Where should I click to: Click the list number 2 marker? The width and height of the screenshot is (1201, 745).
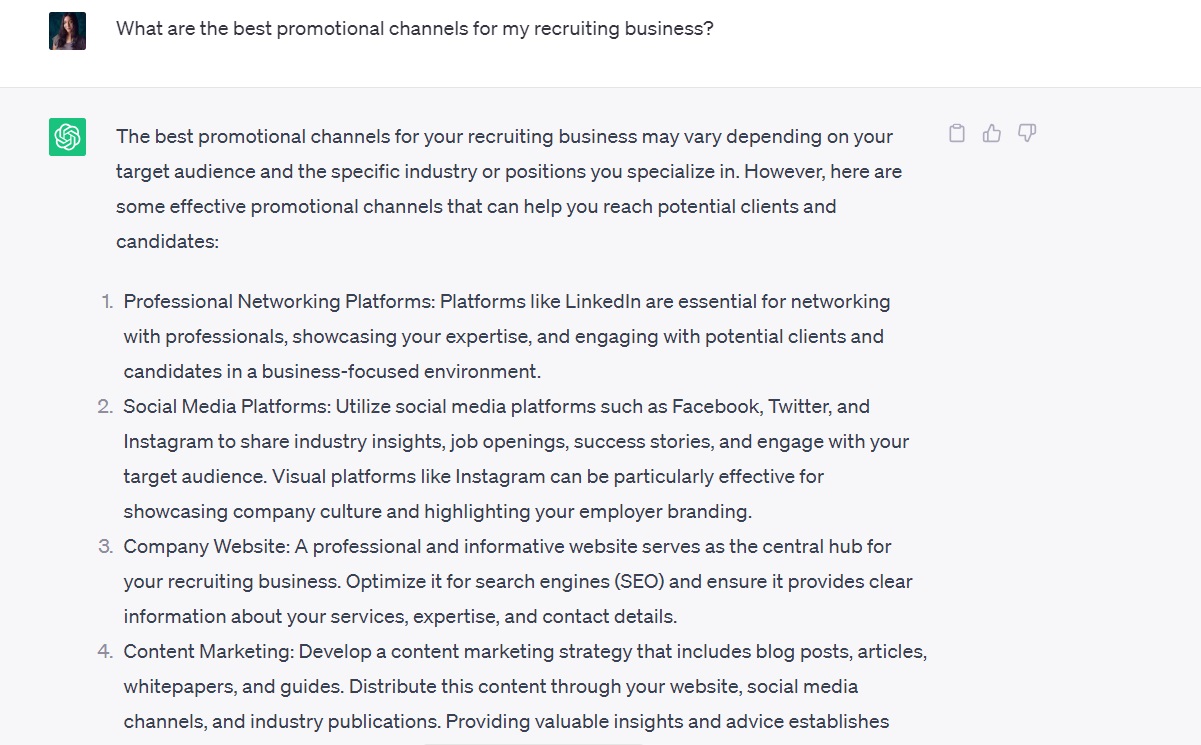(x=105, y=406)
